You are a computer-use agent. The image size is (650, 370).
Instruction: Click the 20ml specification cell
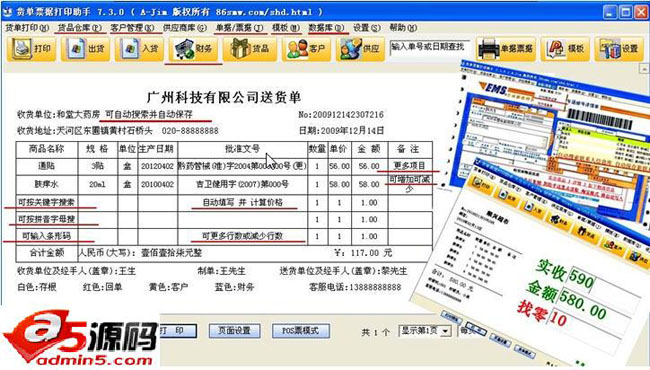(98, 184)
